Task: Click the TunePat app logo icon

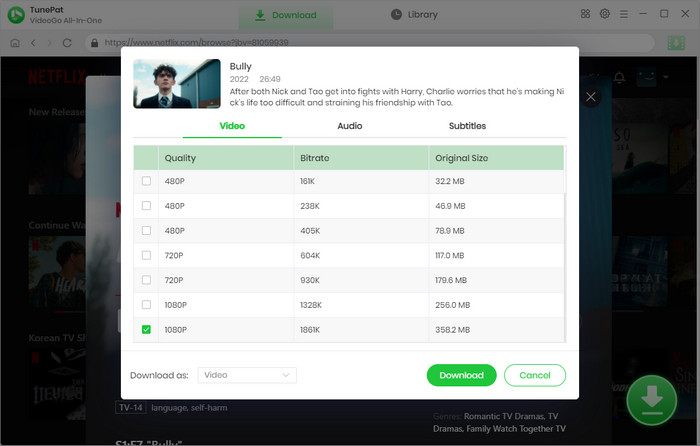Action: click(x=17, y=15)
